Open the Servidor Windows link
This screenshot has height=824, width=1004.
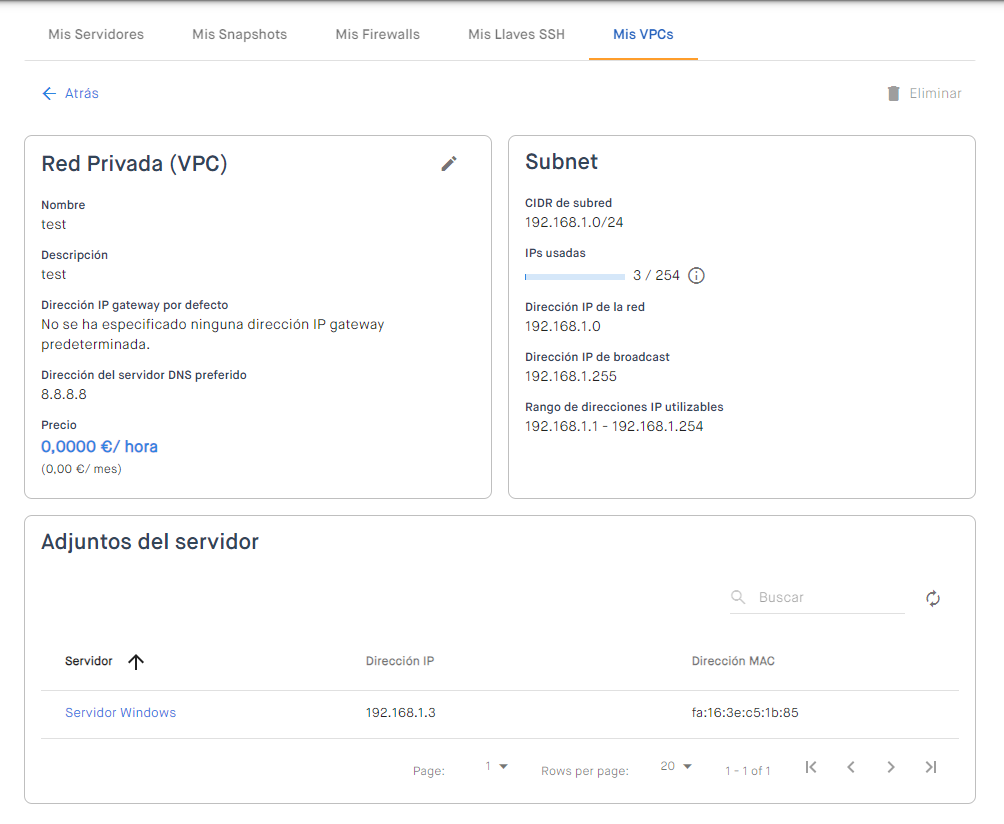tap(120, 713)
